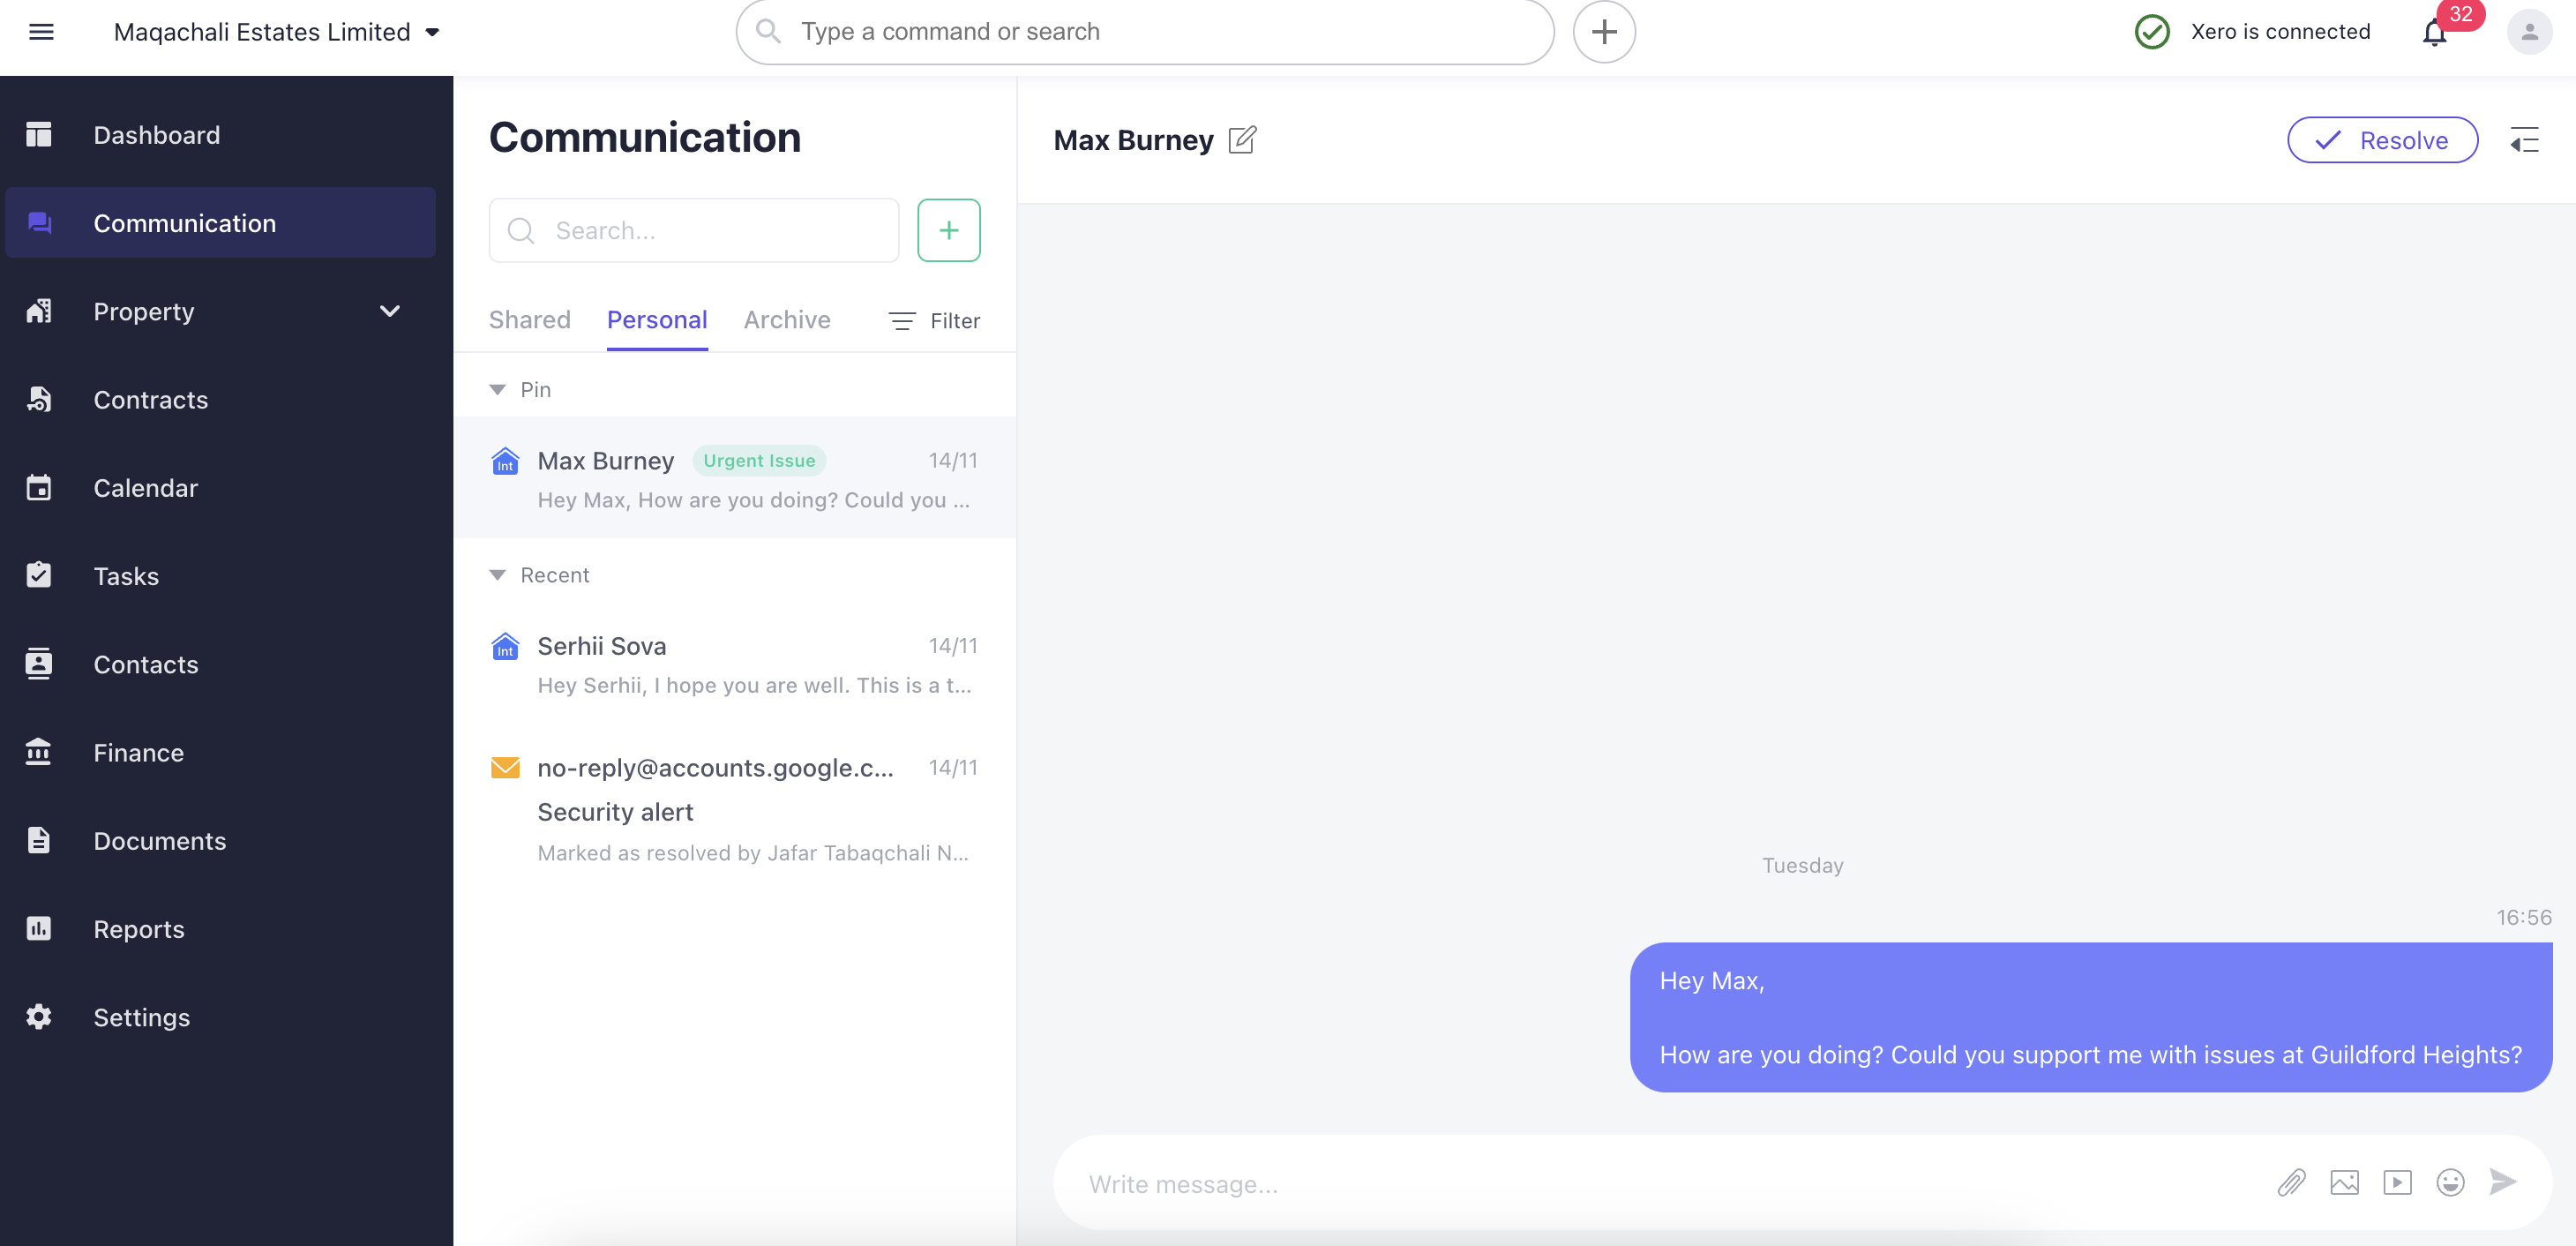Switch to the Shared tab
The width and height of the screenshot is (2576, 1246).
pos(529,319)
